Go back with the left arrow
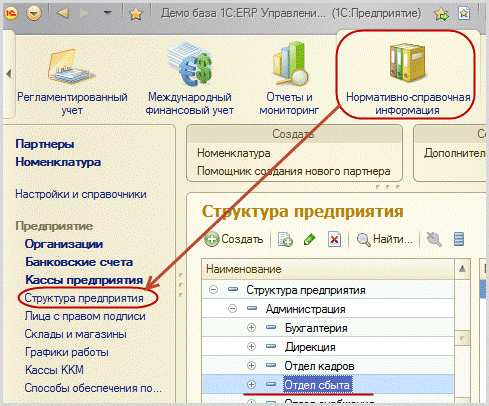 point(63,13)
